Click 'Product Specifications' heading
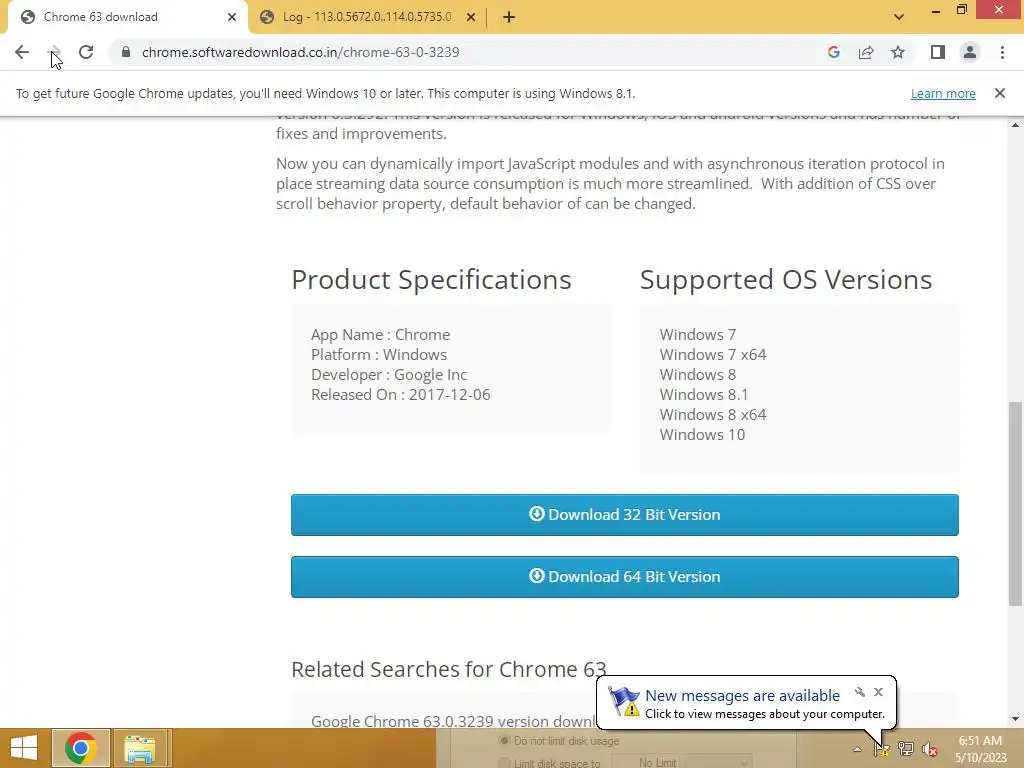1024x768 pixels. 431,280
